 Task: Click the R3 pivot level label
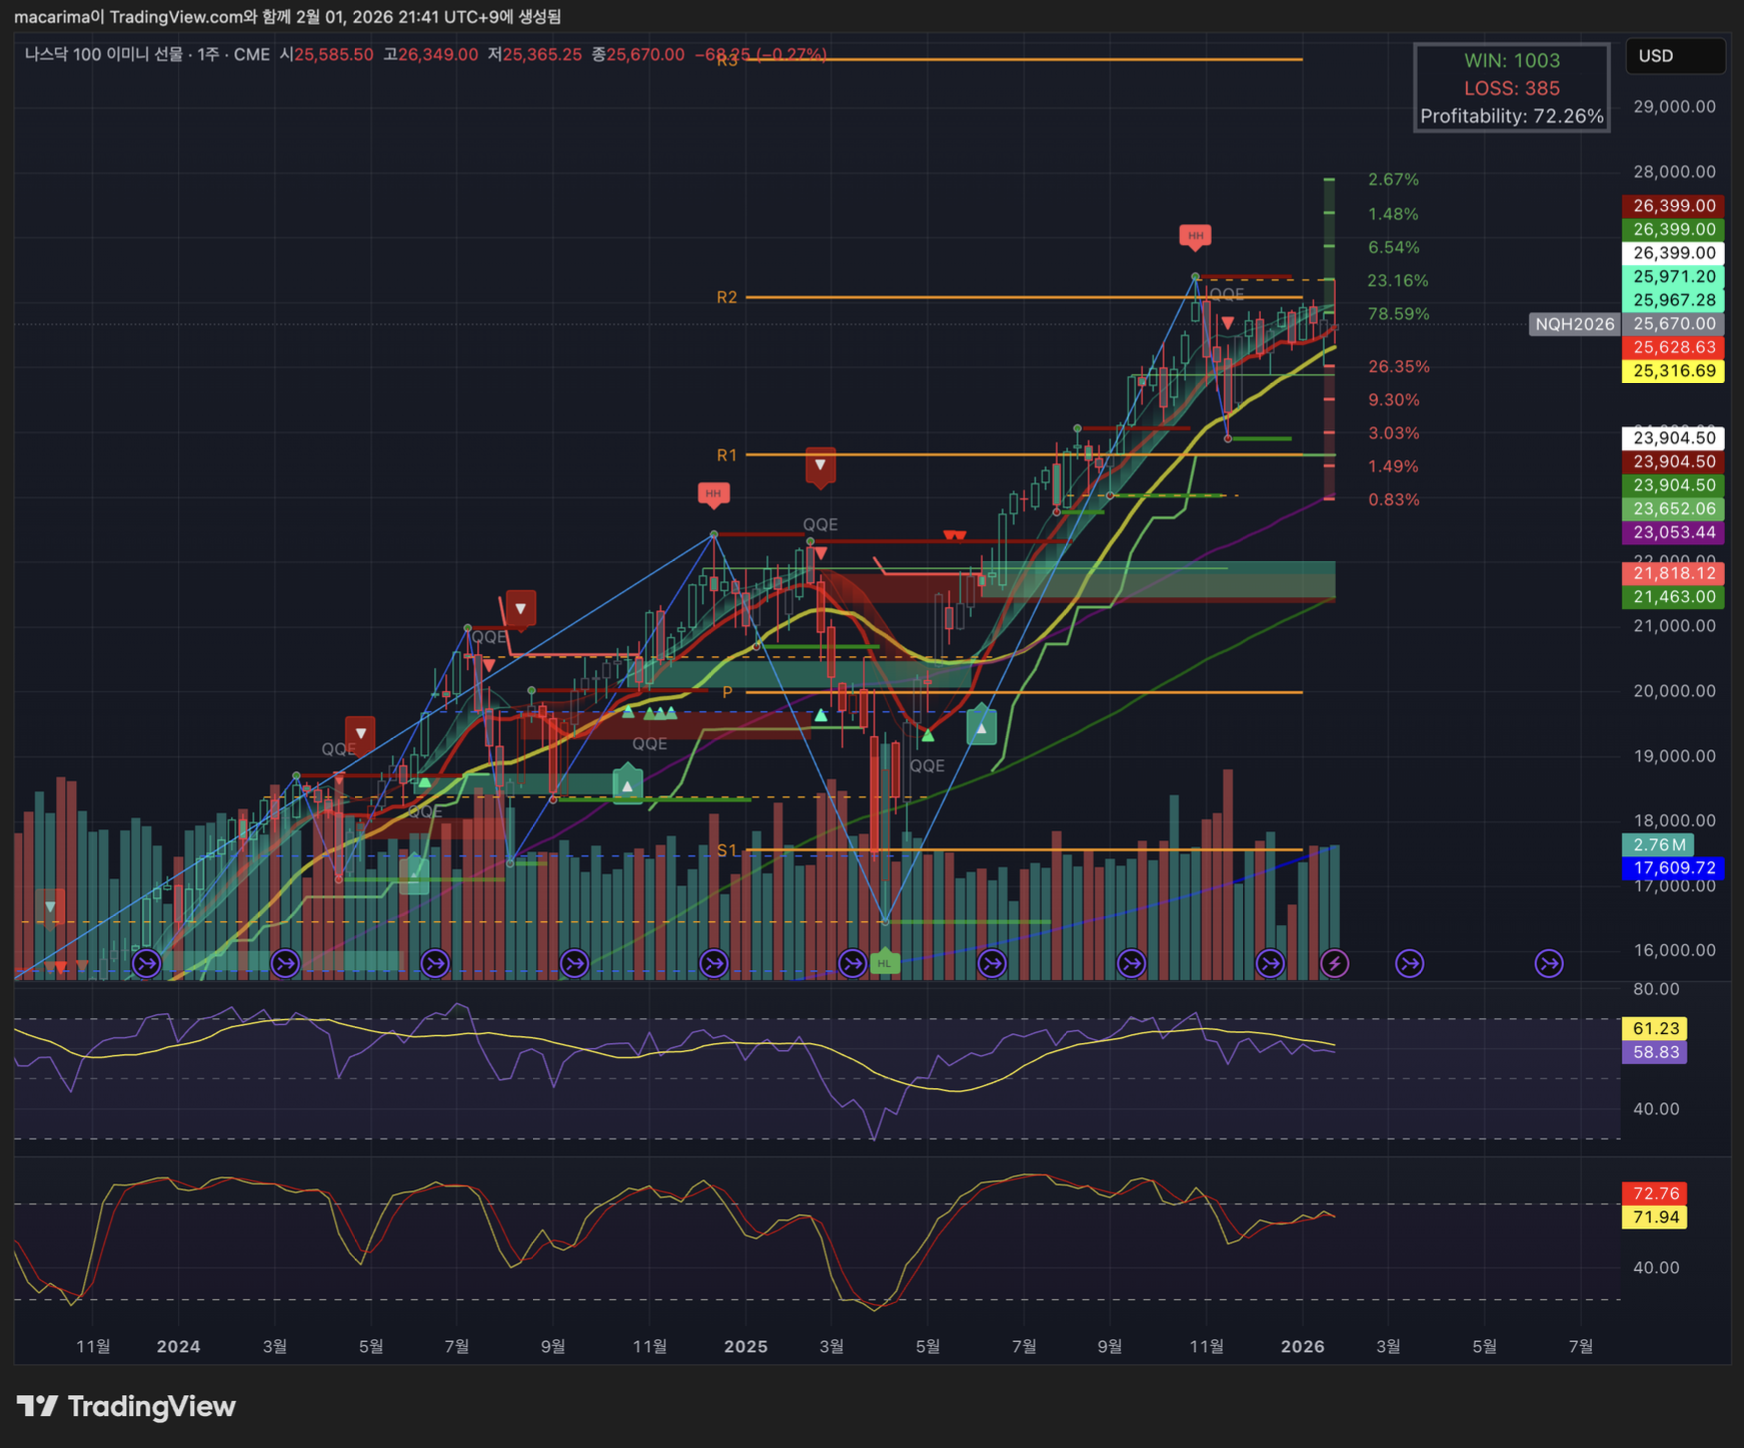tap(727, 60)
